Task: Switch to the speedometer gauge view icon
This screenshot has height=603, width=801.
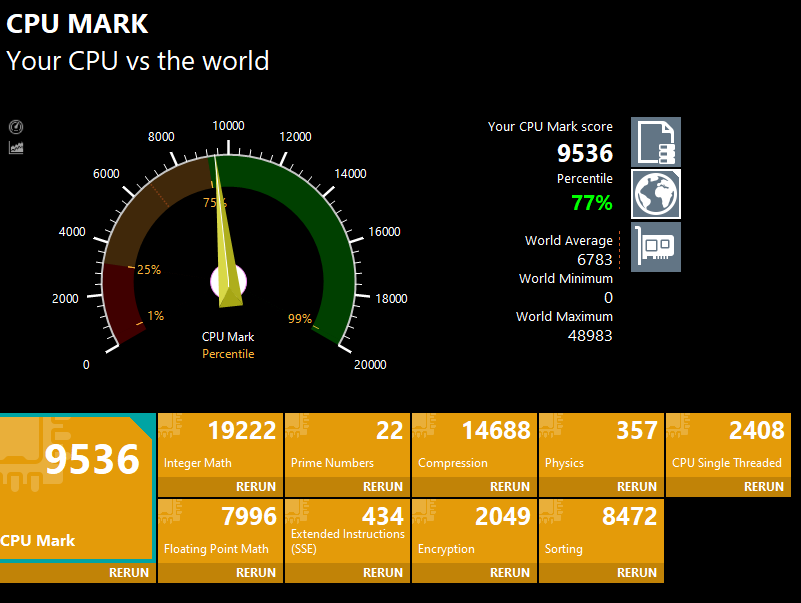Action: [16, 127]
